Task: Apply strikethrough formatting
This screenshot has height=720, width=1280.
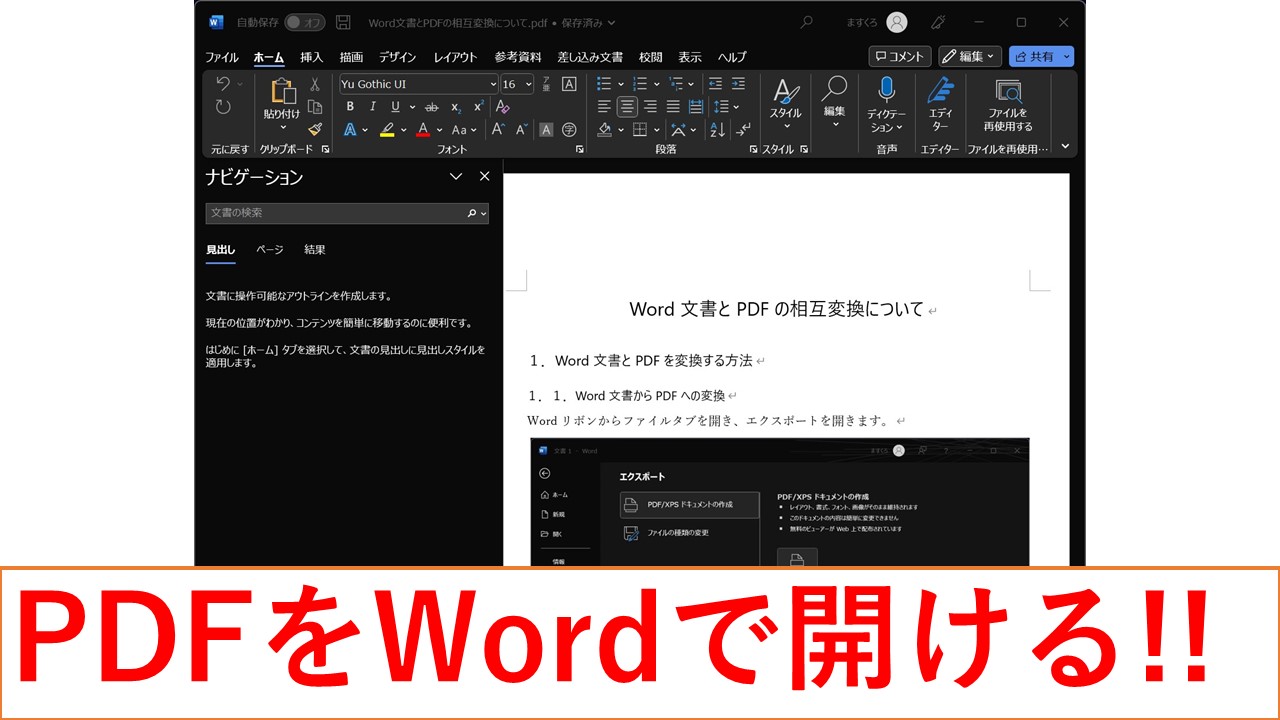Action: [x=431, y=107]
